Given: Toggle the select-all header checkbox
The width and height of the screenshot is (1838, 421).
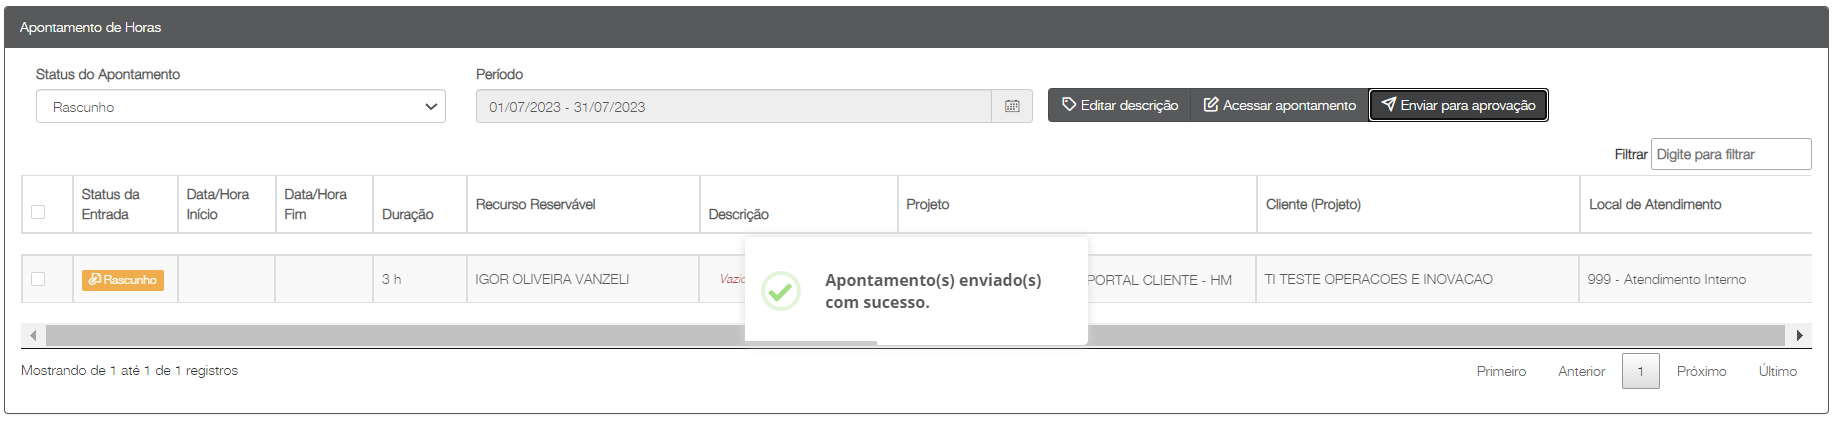Looking at the screenshot, I should coord(38,212).
